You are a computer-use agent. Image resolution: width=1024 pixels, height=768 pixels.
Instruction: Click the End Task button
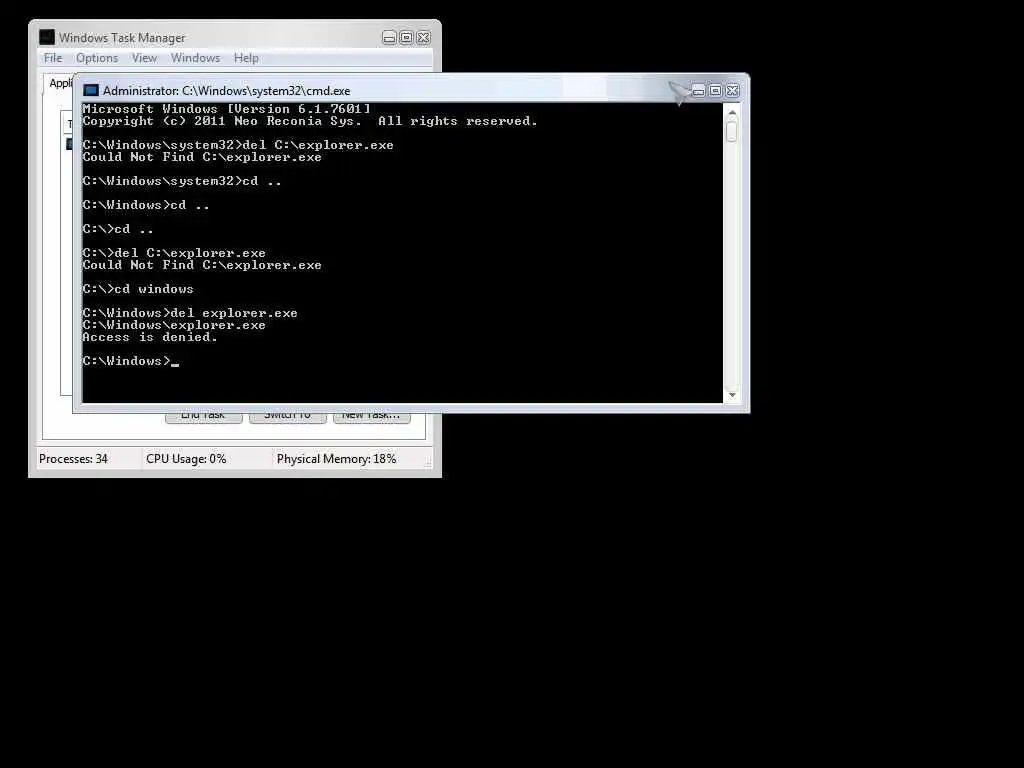coord(203,417)
